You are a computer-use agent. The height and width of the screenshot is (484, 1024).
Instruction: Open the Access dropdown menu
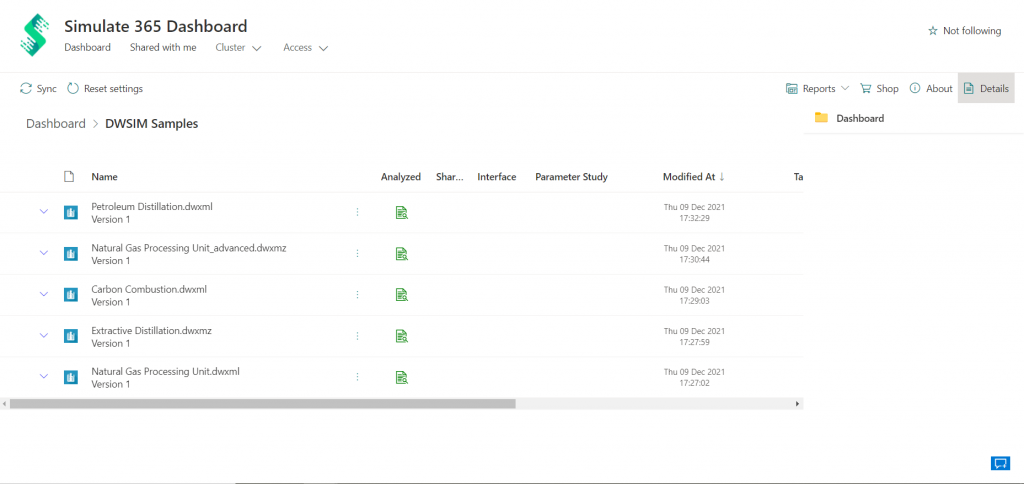click(x=305, y=48)
